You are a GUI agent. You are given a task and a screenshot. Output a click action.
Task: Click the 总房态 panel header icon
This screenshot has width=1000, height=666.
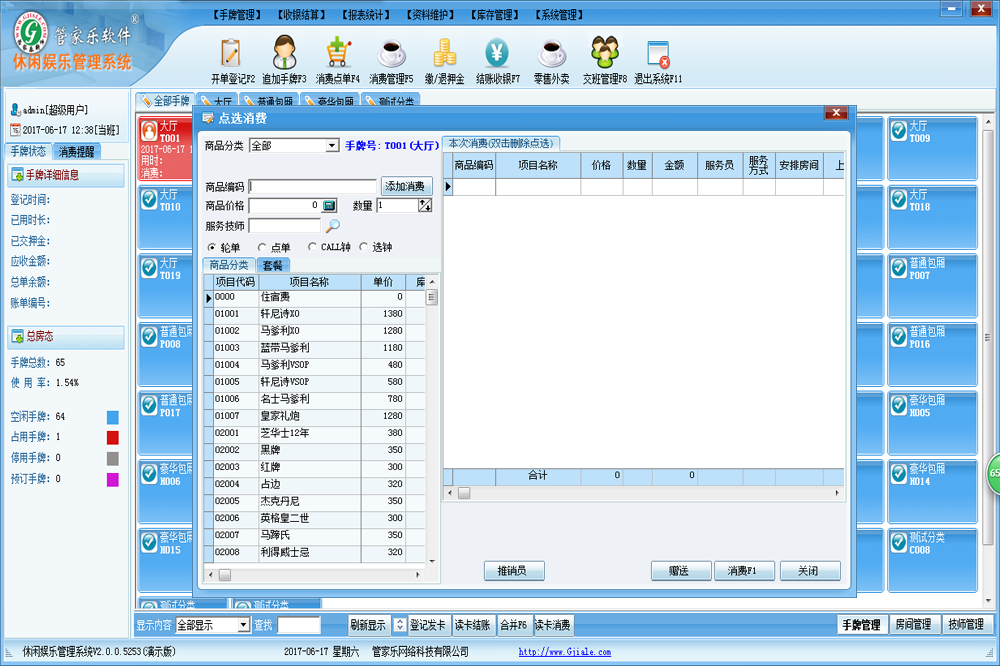pyautogui.click(x=17, y=336)
